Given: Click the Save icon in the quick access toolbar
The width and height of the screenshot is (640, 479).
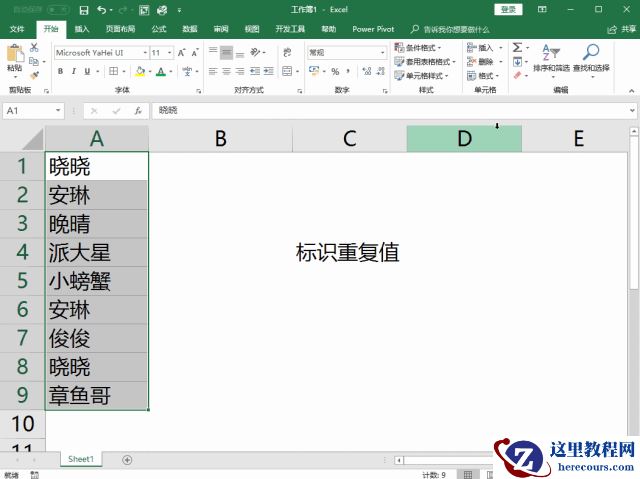Looking at the screenshot, I should click(84, 10).
